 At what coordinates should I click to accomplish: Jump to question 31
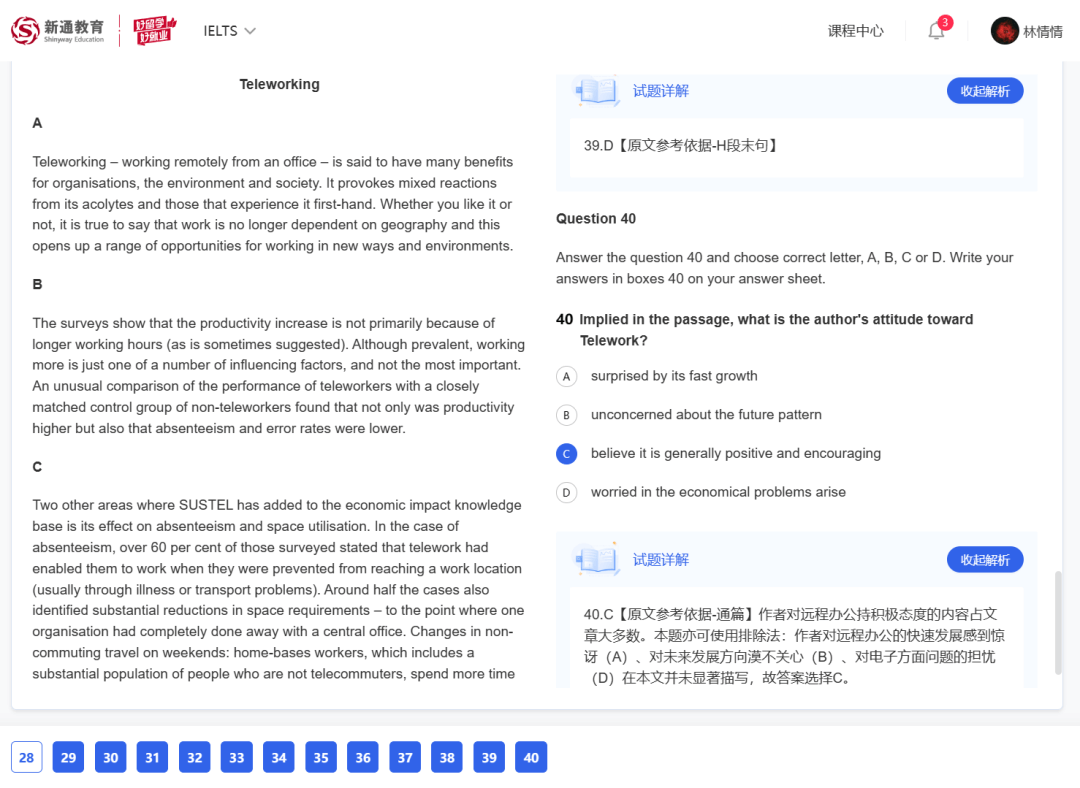point(152,758)
